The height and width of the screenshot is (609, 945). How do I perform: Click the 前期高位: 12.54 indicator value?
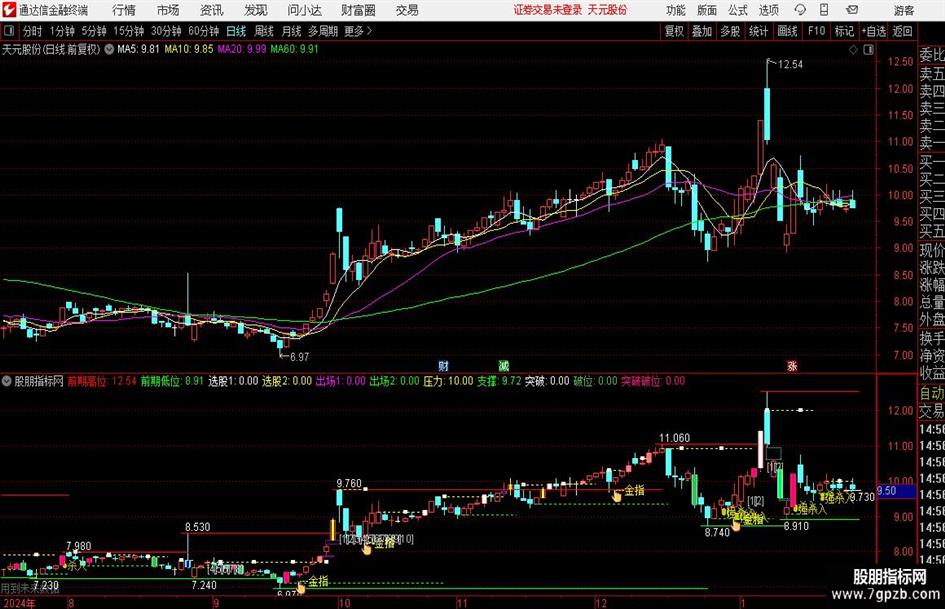[102, 381]
